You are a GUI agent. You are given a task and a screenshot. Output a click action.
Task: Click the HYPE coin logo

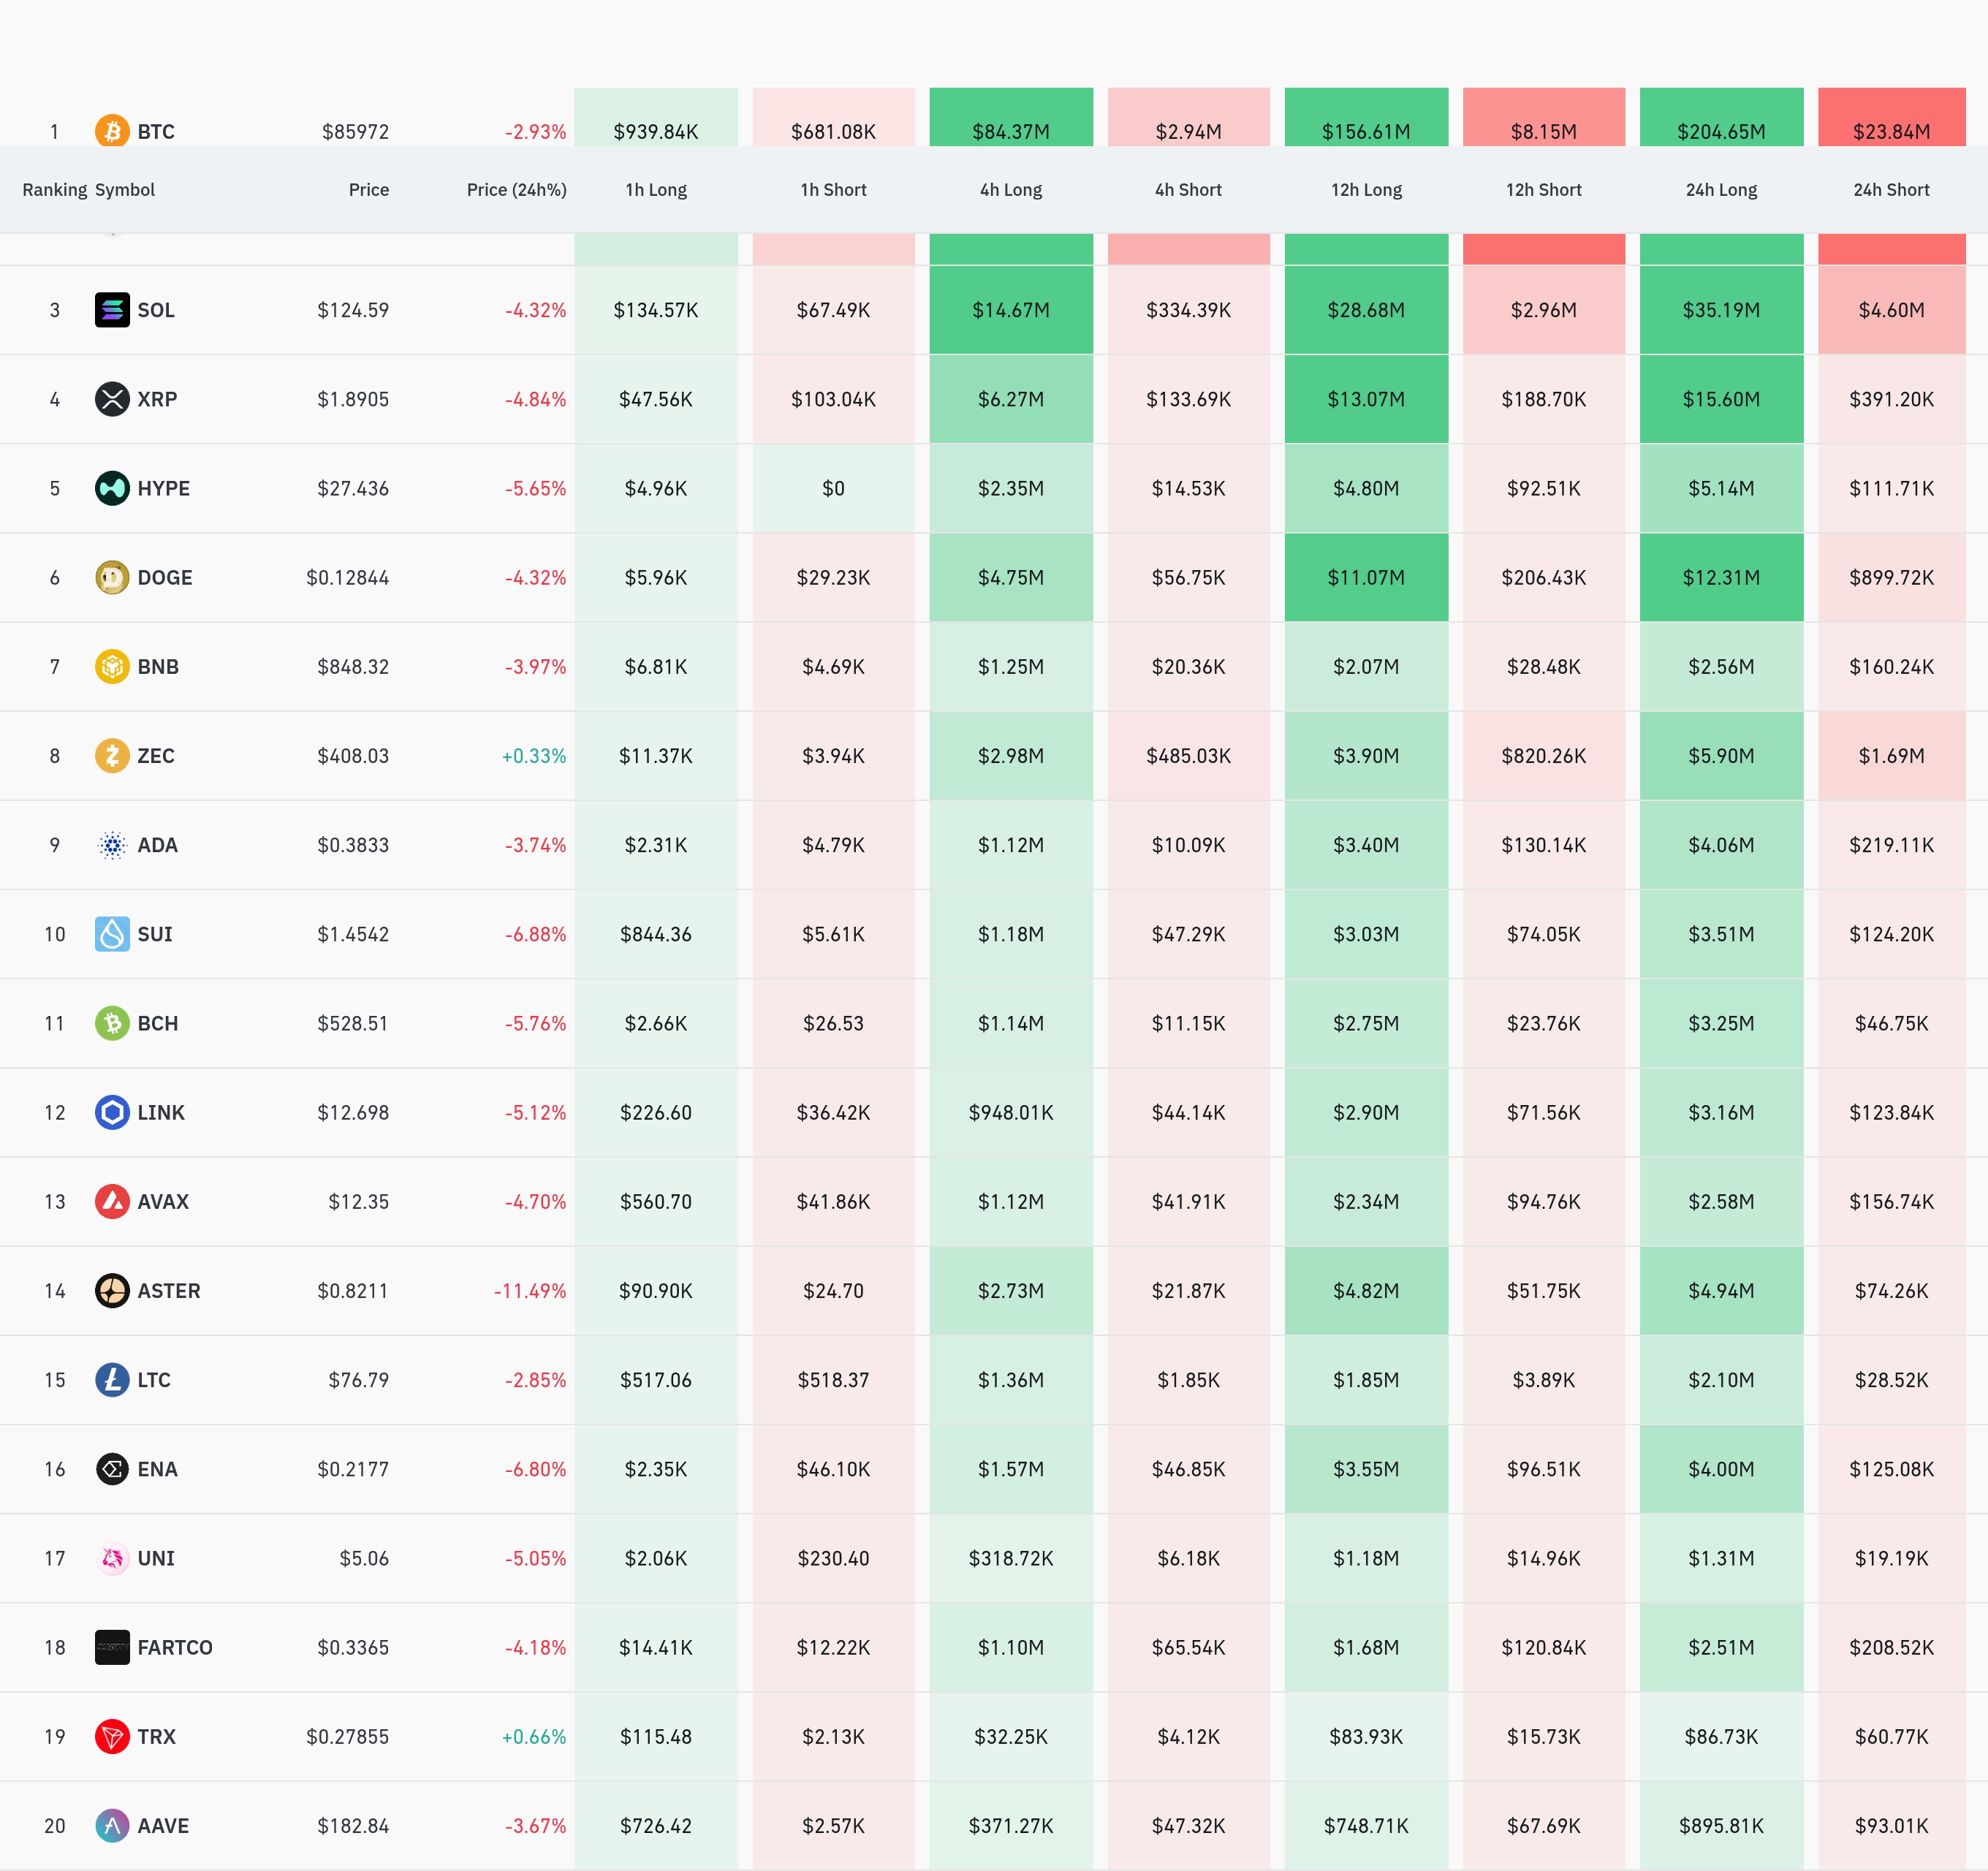[x=112, y=488]
